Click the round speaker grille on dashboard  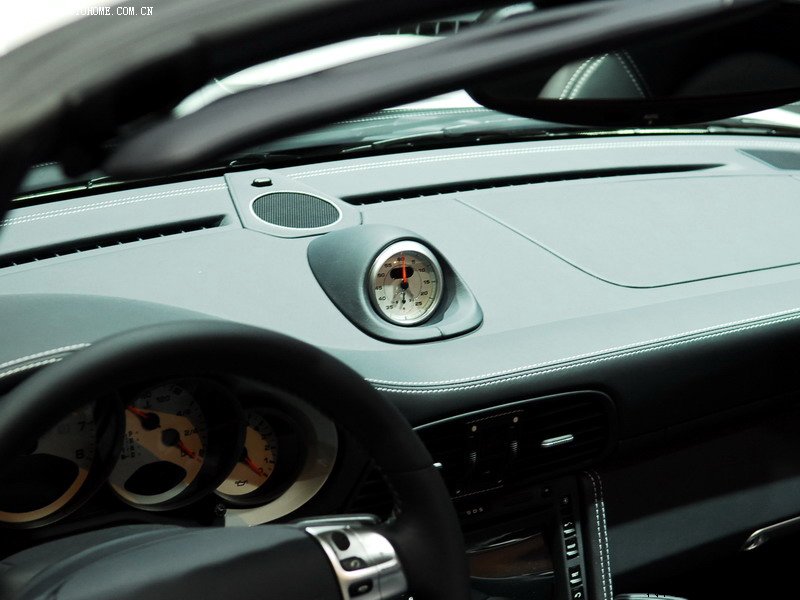[295, 210]
